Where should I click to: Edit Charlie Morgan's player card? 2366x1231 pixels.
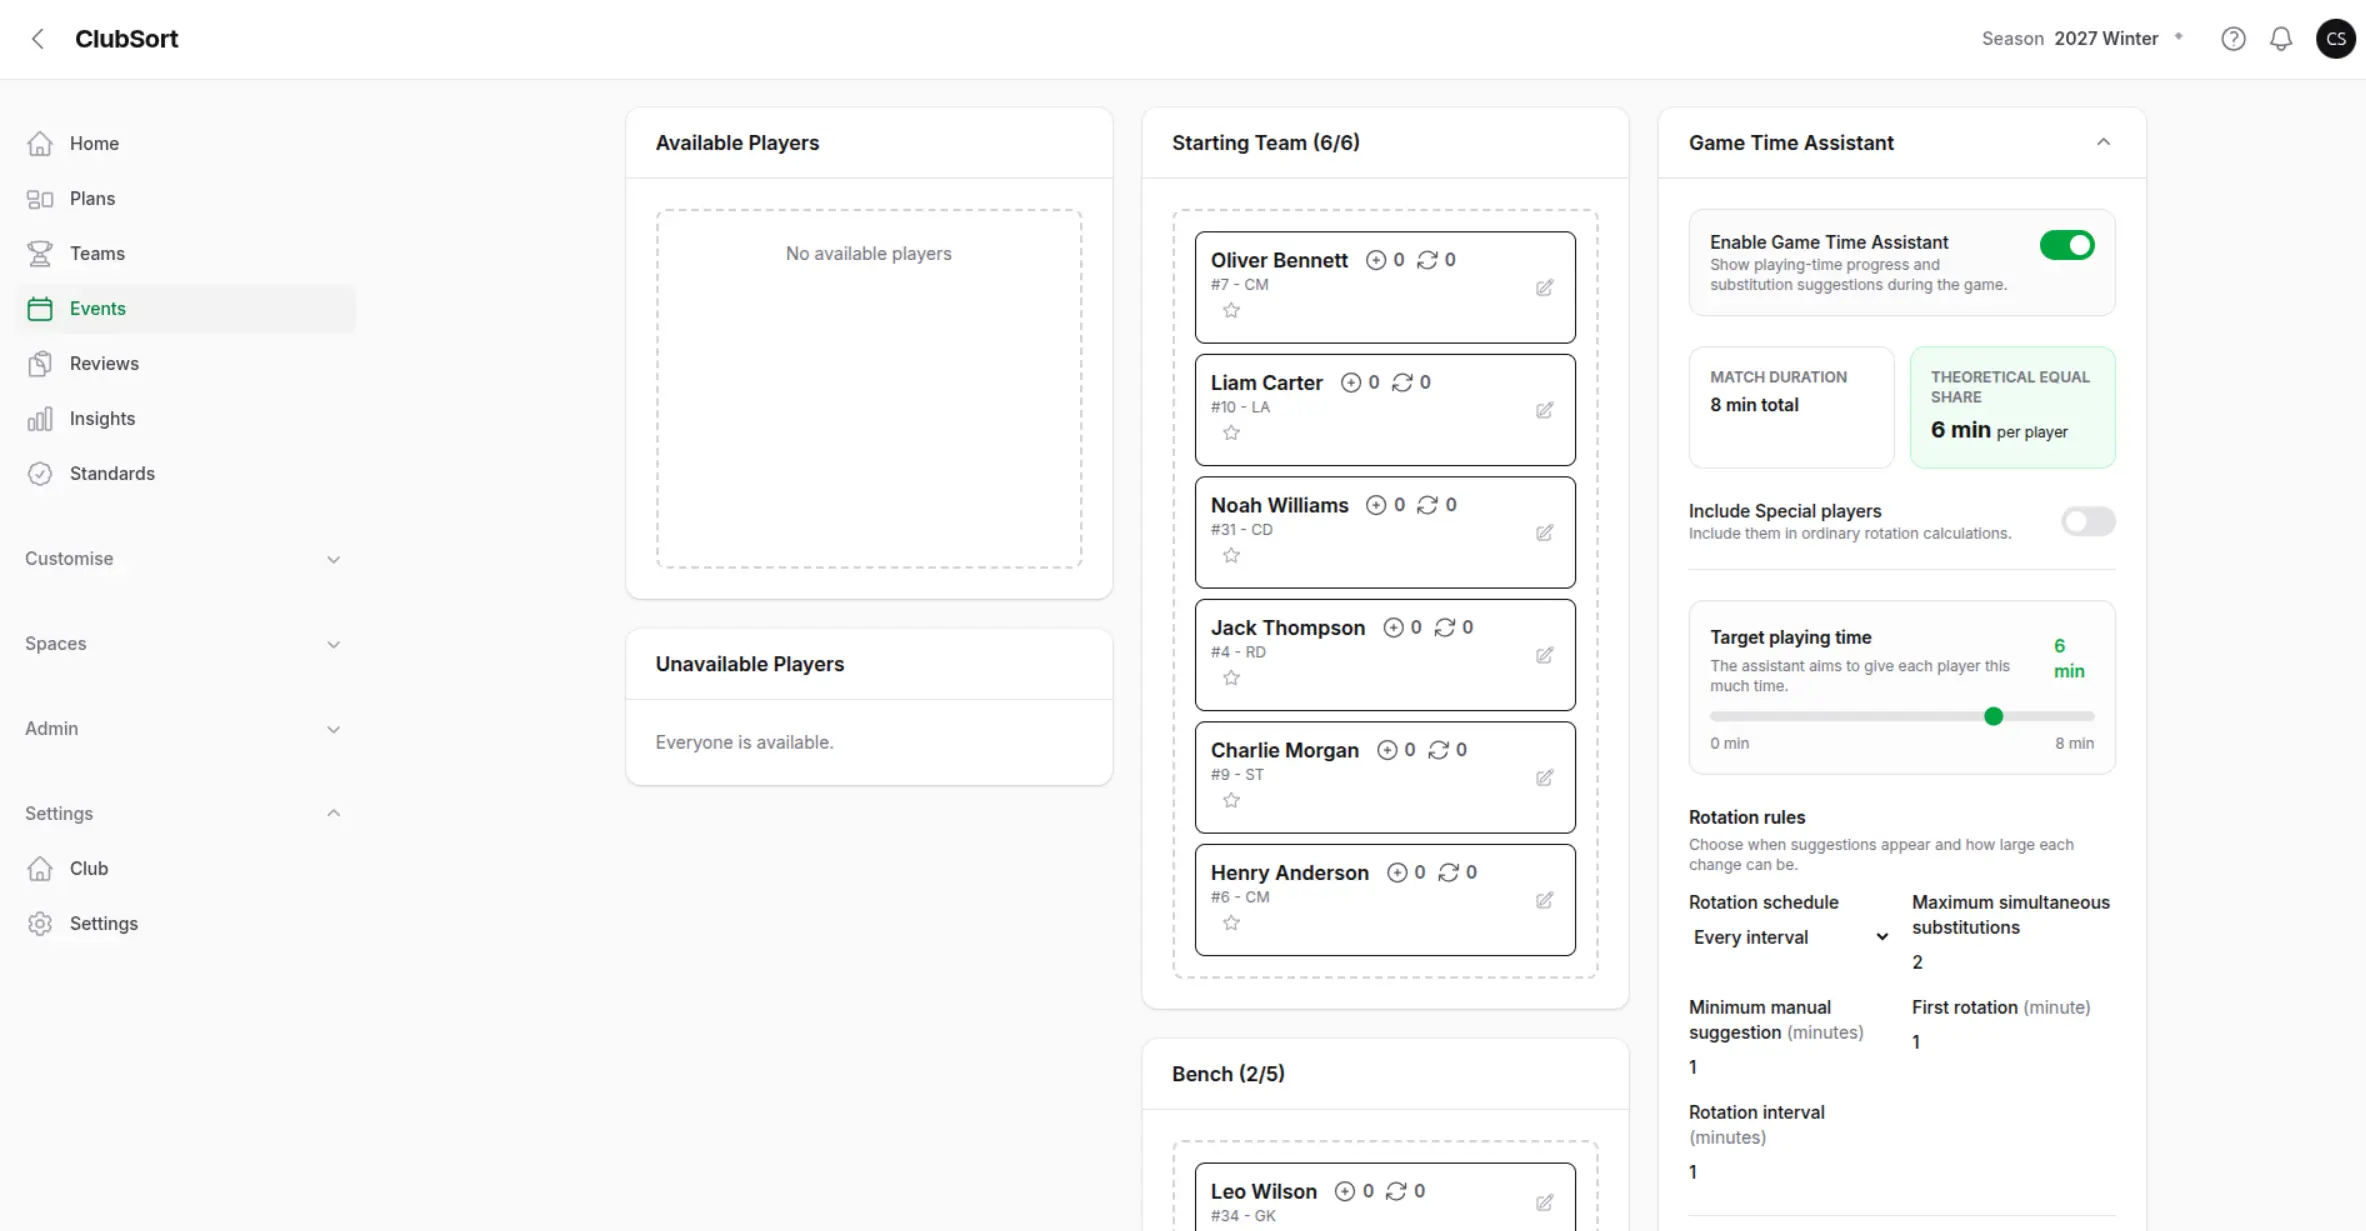(x=1544, y=778)
